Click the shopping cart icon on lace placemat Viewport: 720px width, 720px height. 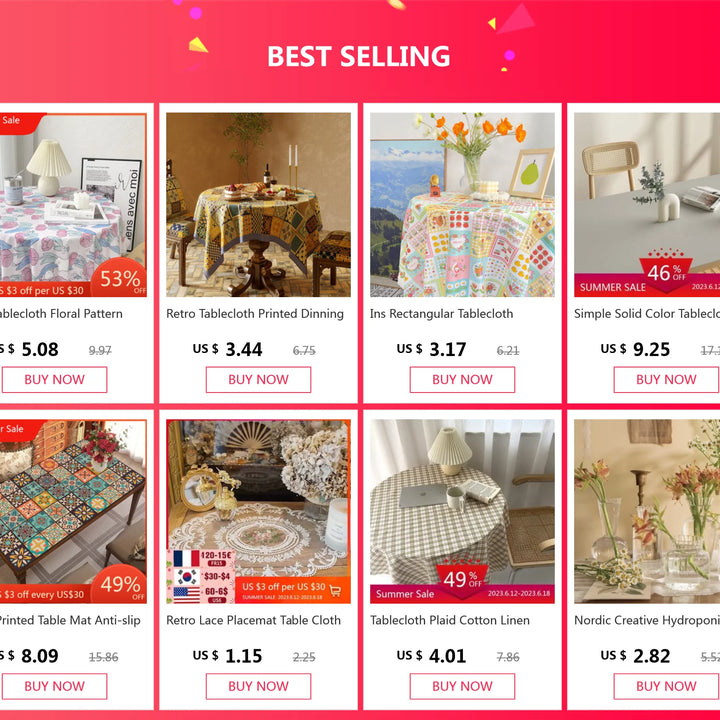pyautogui.click(x=335, y=591)
